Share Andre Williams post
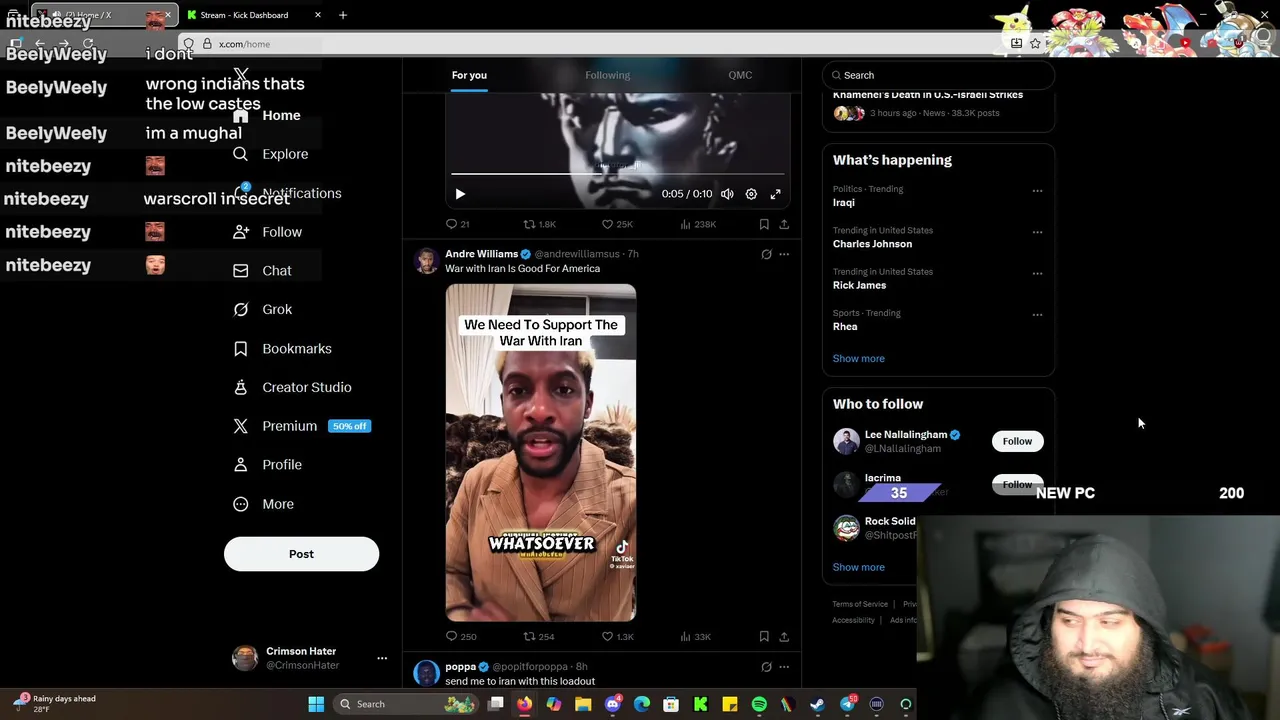Image resolution: width=1280 pixels, height=720 pixels. pos(784,636)
